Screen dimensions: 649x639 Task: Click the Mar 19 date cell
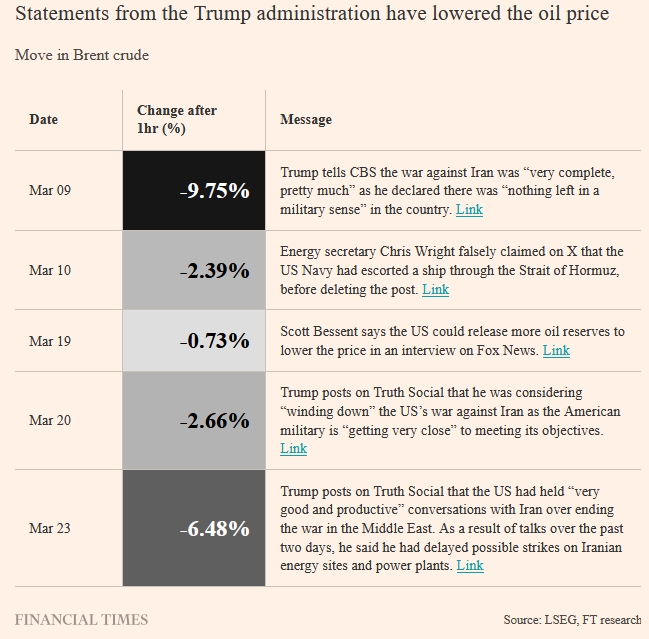tap(50, 341)
